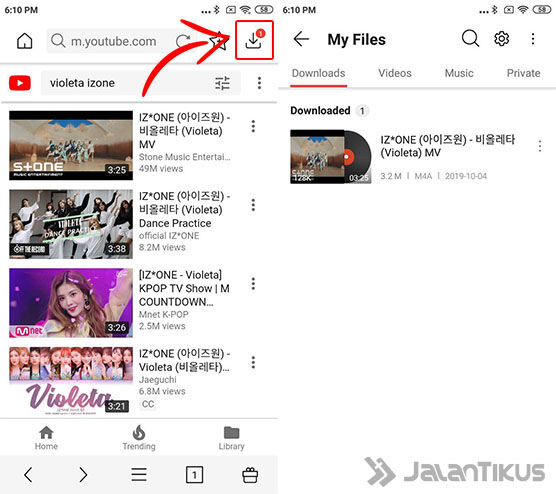Tap the CC badge on Jaeguchi video
Viewport: 556px width, 494px height.
click(x=148, y=404)
